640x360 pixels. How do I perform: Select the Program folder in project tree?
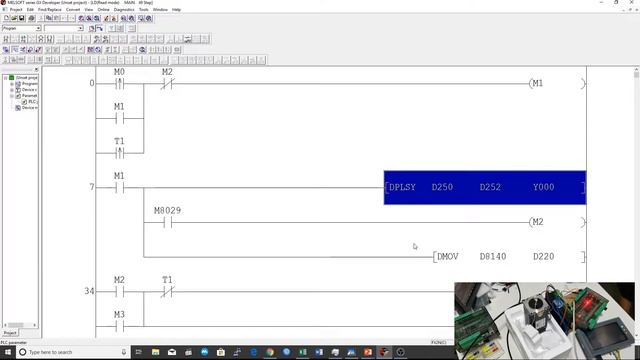point(27,84)
